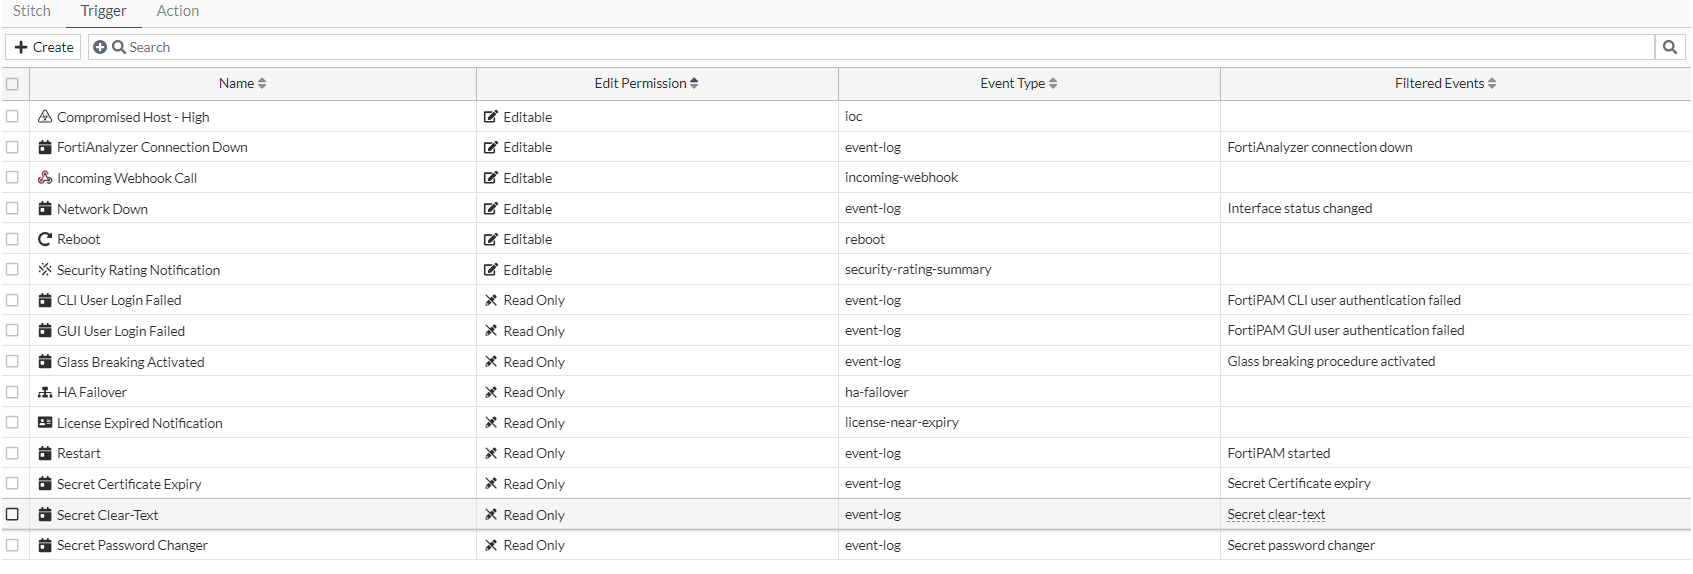The image size is (1693, 574).
Task: Click the License Expired Notification card icon
Action: click(45, 423)
